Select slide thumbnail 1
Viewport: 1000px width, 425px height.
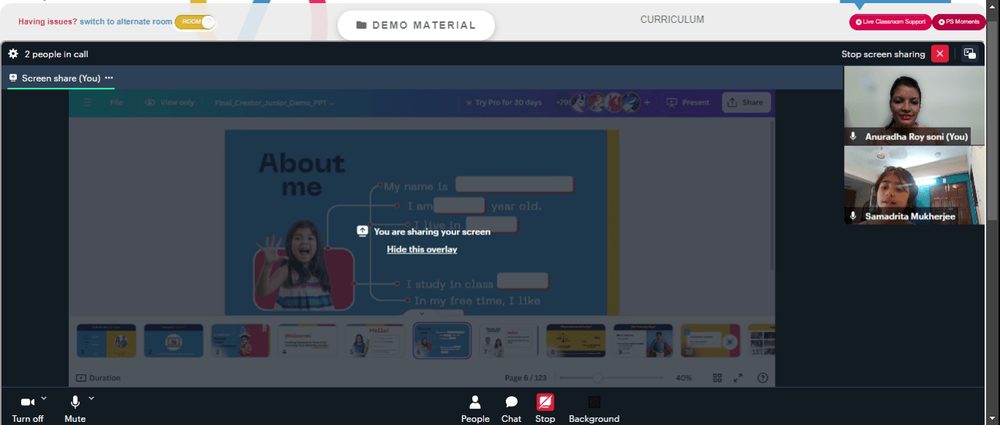(107, 341)
